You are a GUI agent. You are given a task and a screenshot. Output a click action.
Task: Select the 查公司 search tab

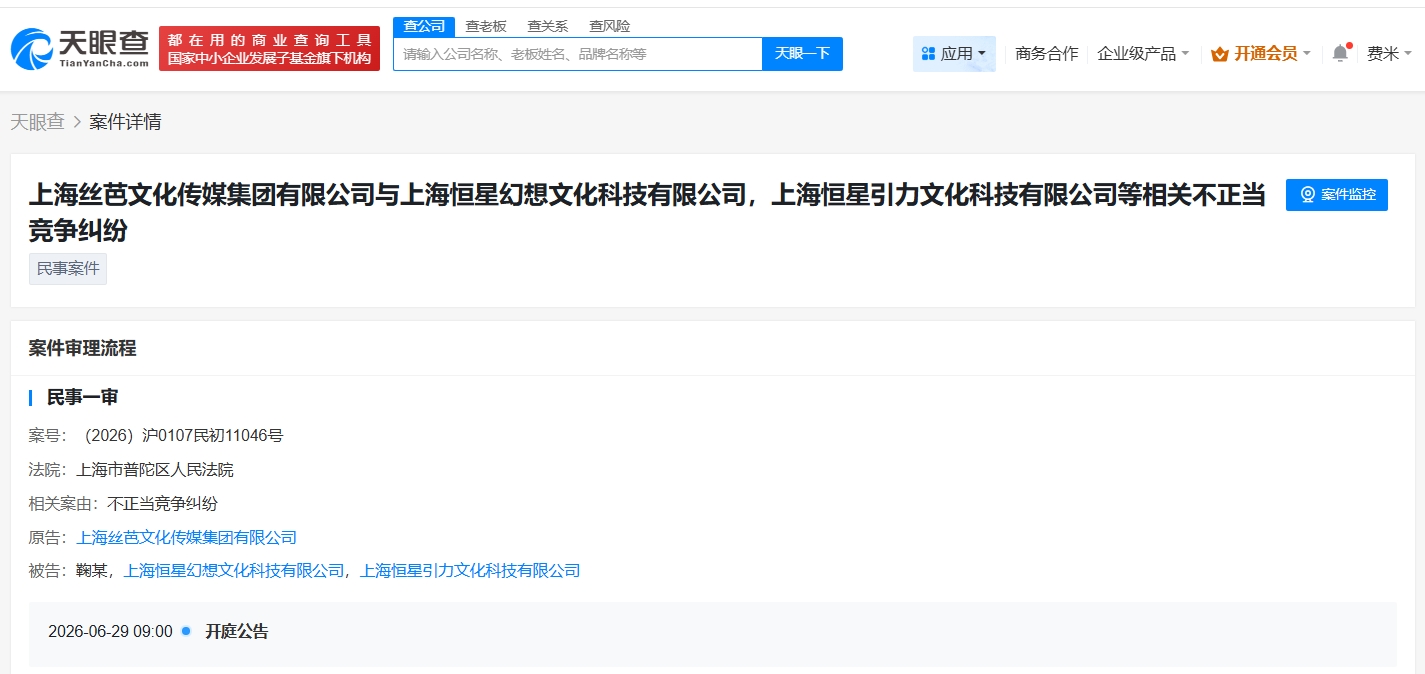pyautogui.click(x=424, y=27)
